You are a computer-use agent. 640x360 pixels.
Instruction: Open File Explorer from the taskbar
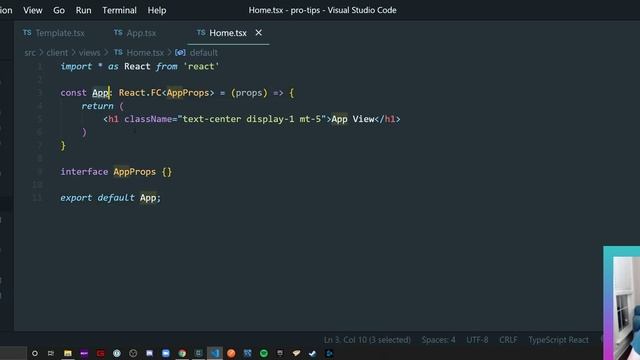(68, 353)
